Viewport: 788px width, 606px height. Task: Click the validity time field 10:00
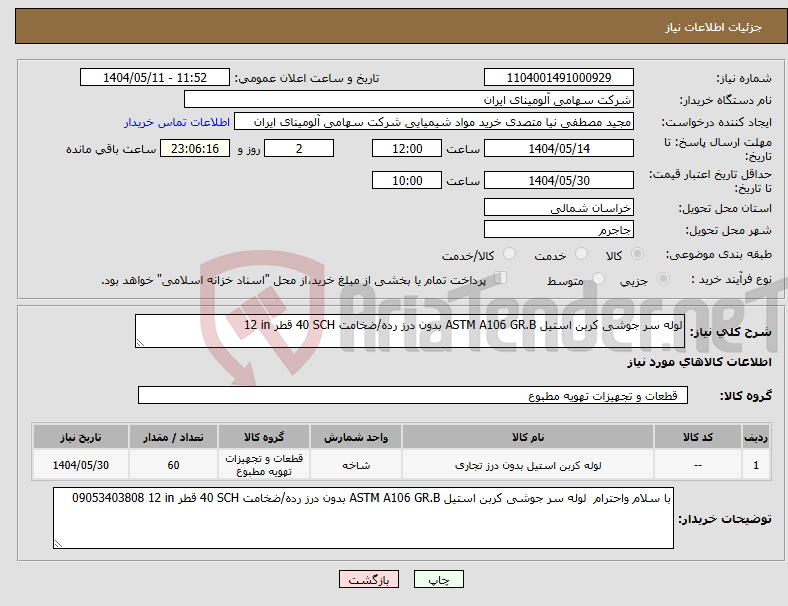(x=407, y=180)
